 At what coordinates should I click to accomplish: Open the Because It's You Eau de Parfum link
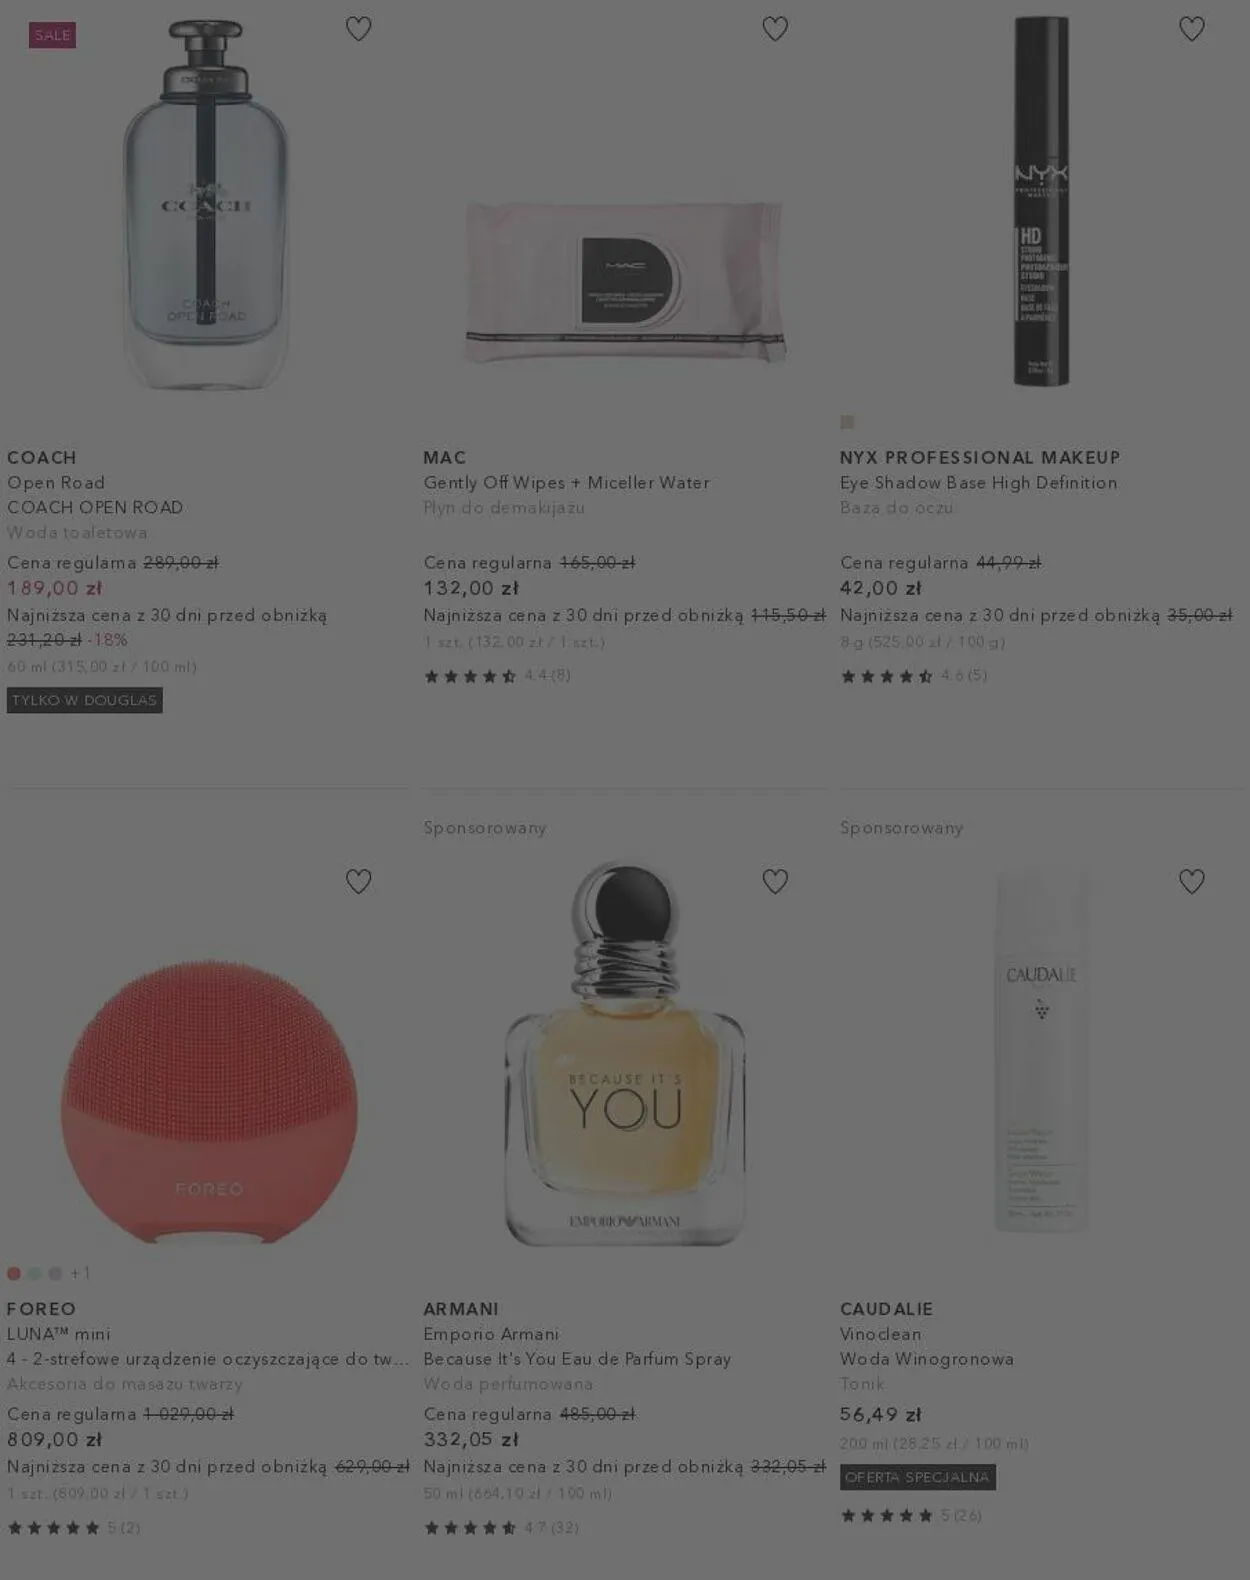577,1359
